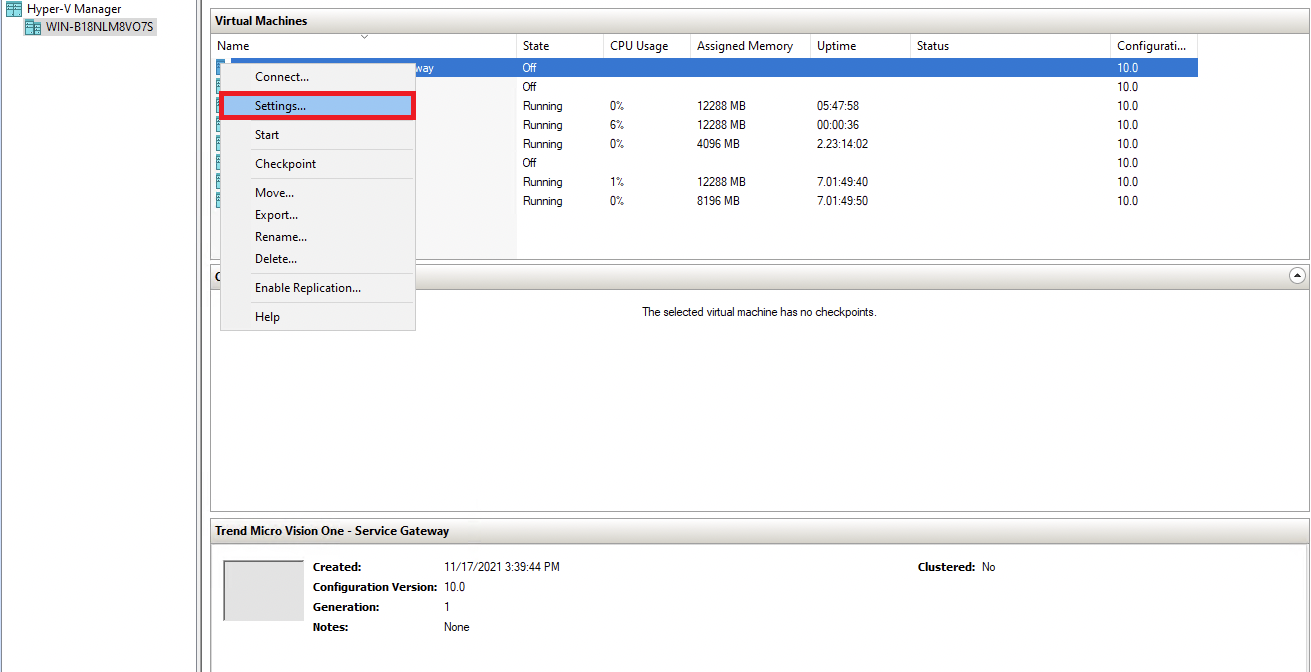The height and width of the screenshot is (672, 1311).
Task: Choose Delete from the context menu
Action: [275, 258]
